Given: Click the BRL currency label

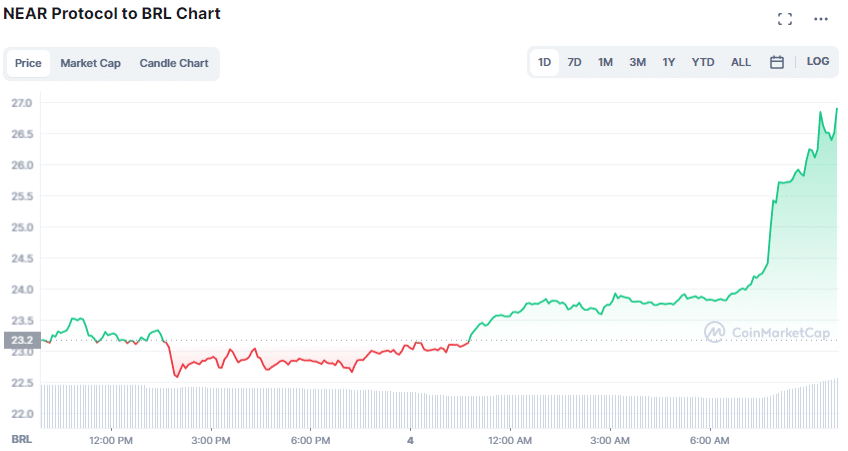Looking at the screenshot, I should coord(22,439).
